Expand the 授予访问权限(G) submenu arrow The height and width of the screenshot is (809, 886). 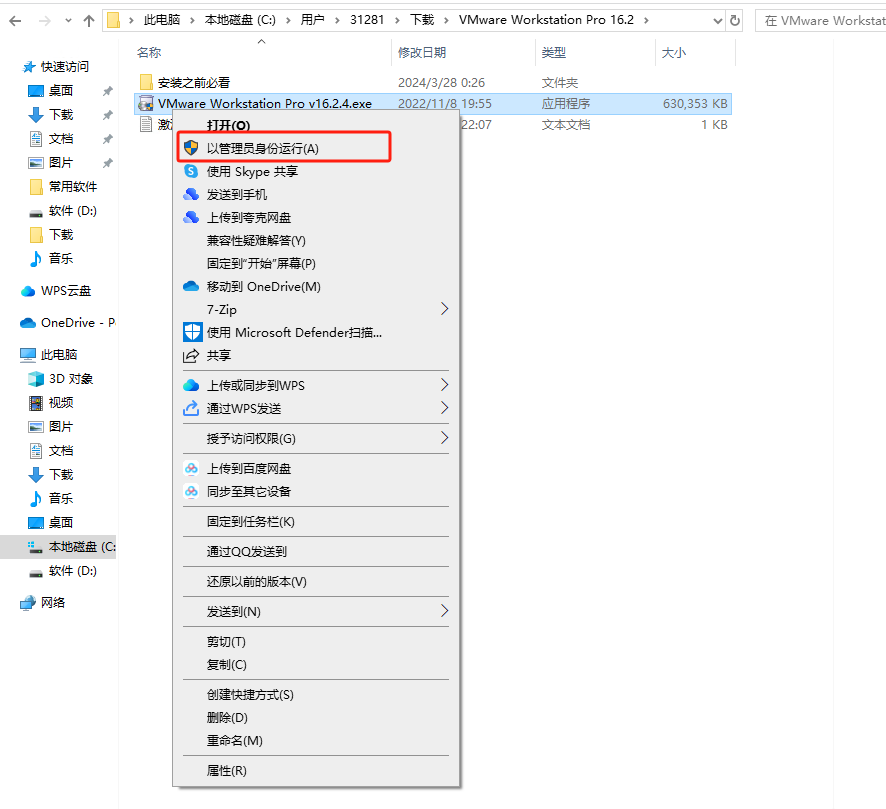point(444,438)
